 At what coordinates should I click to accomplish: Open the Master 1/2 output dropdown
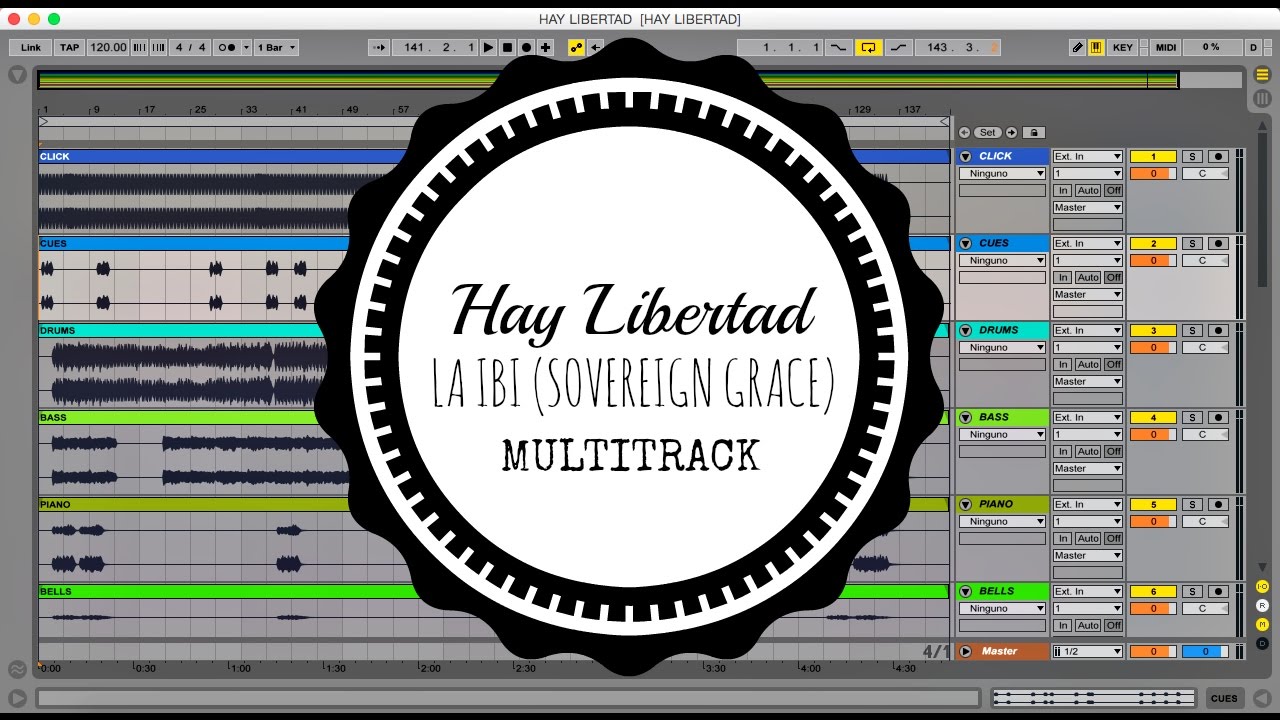pyautogui.click(x=1088, y=651)
